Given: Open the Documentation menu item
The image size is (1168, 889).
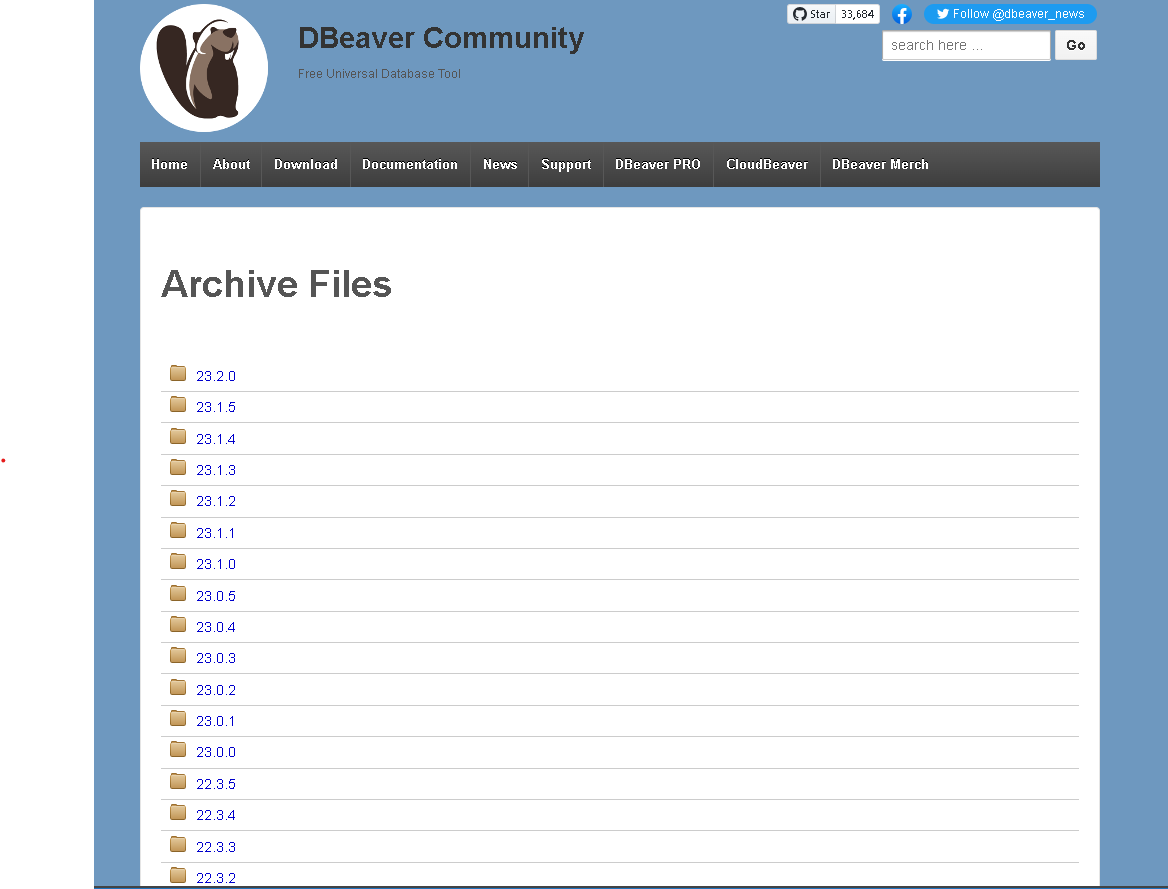Looking at the screenshot, I should (x=410, y=165).
